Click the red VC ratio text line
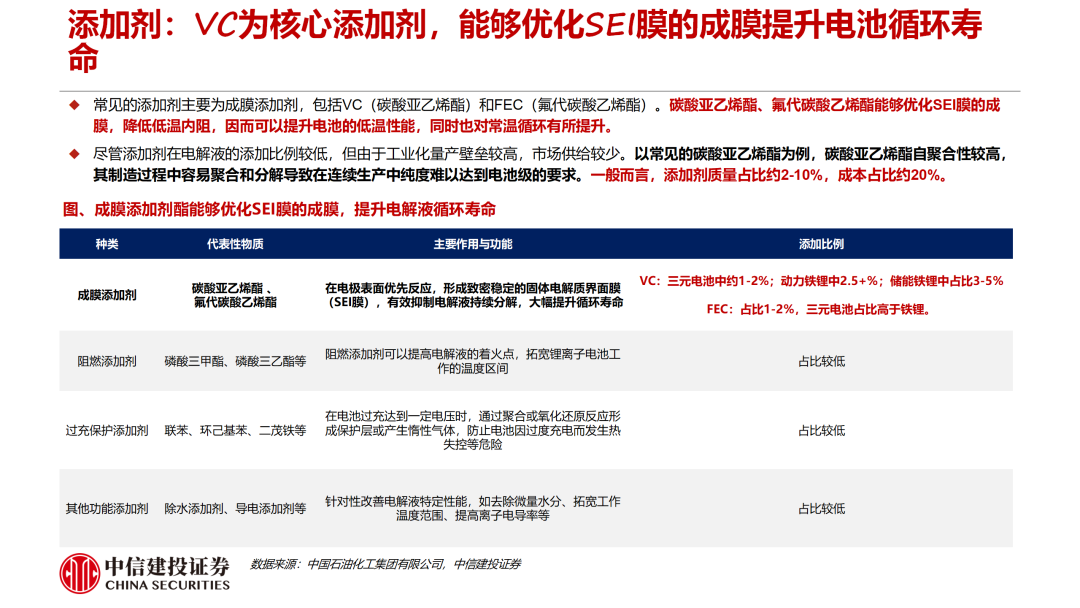 (820, 282)
